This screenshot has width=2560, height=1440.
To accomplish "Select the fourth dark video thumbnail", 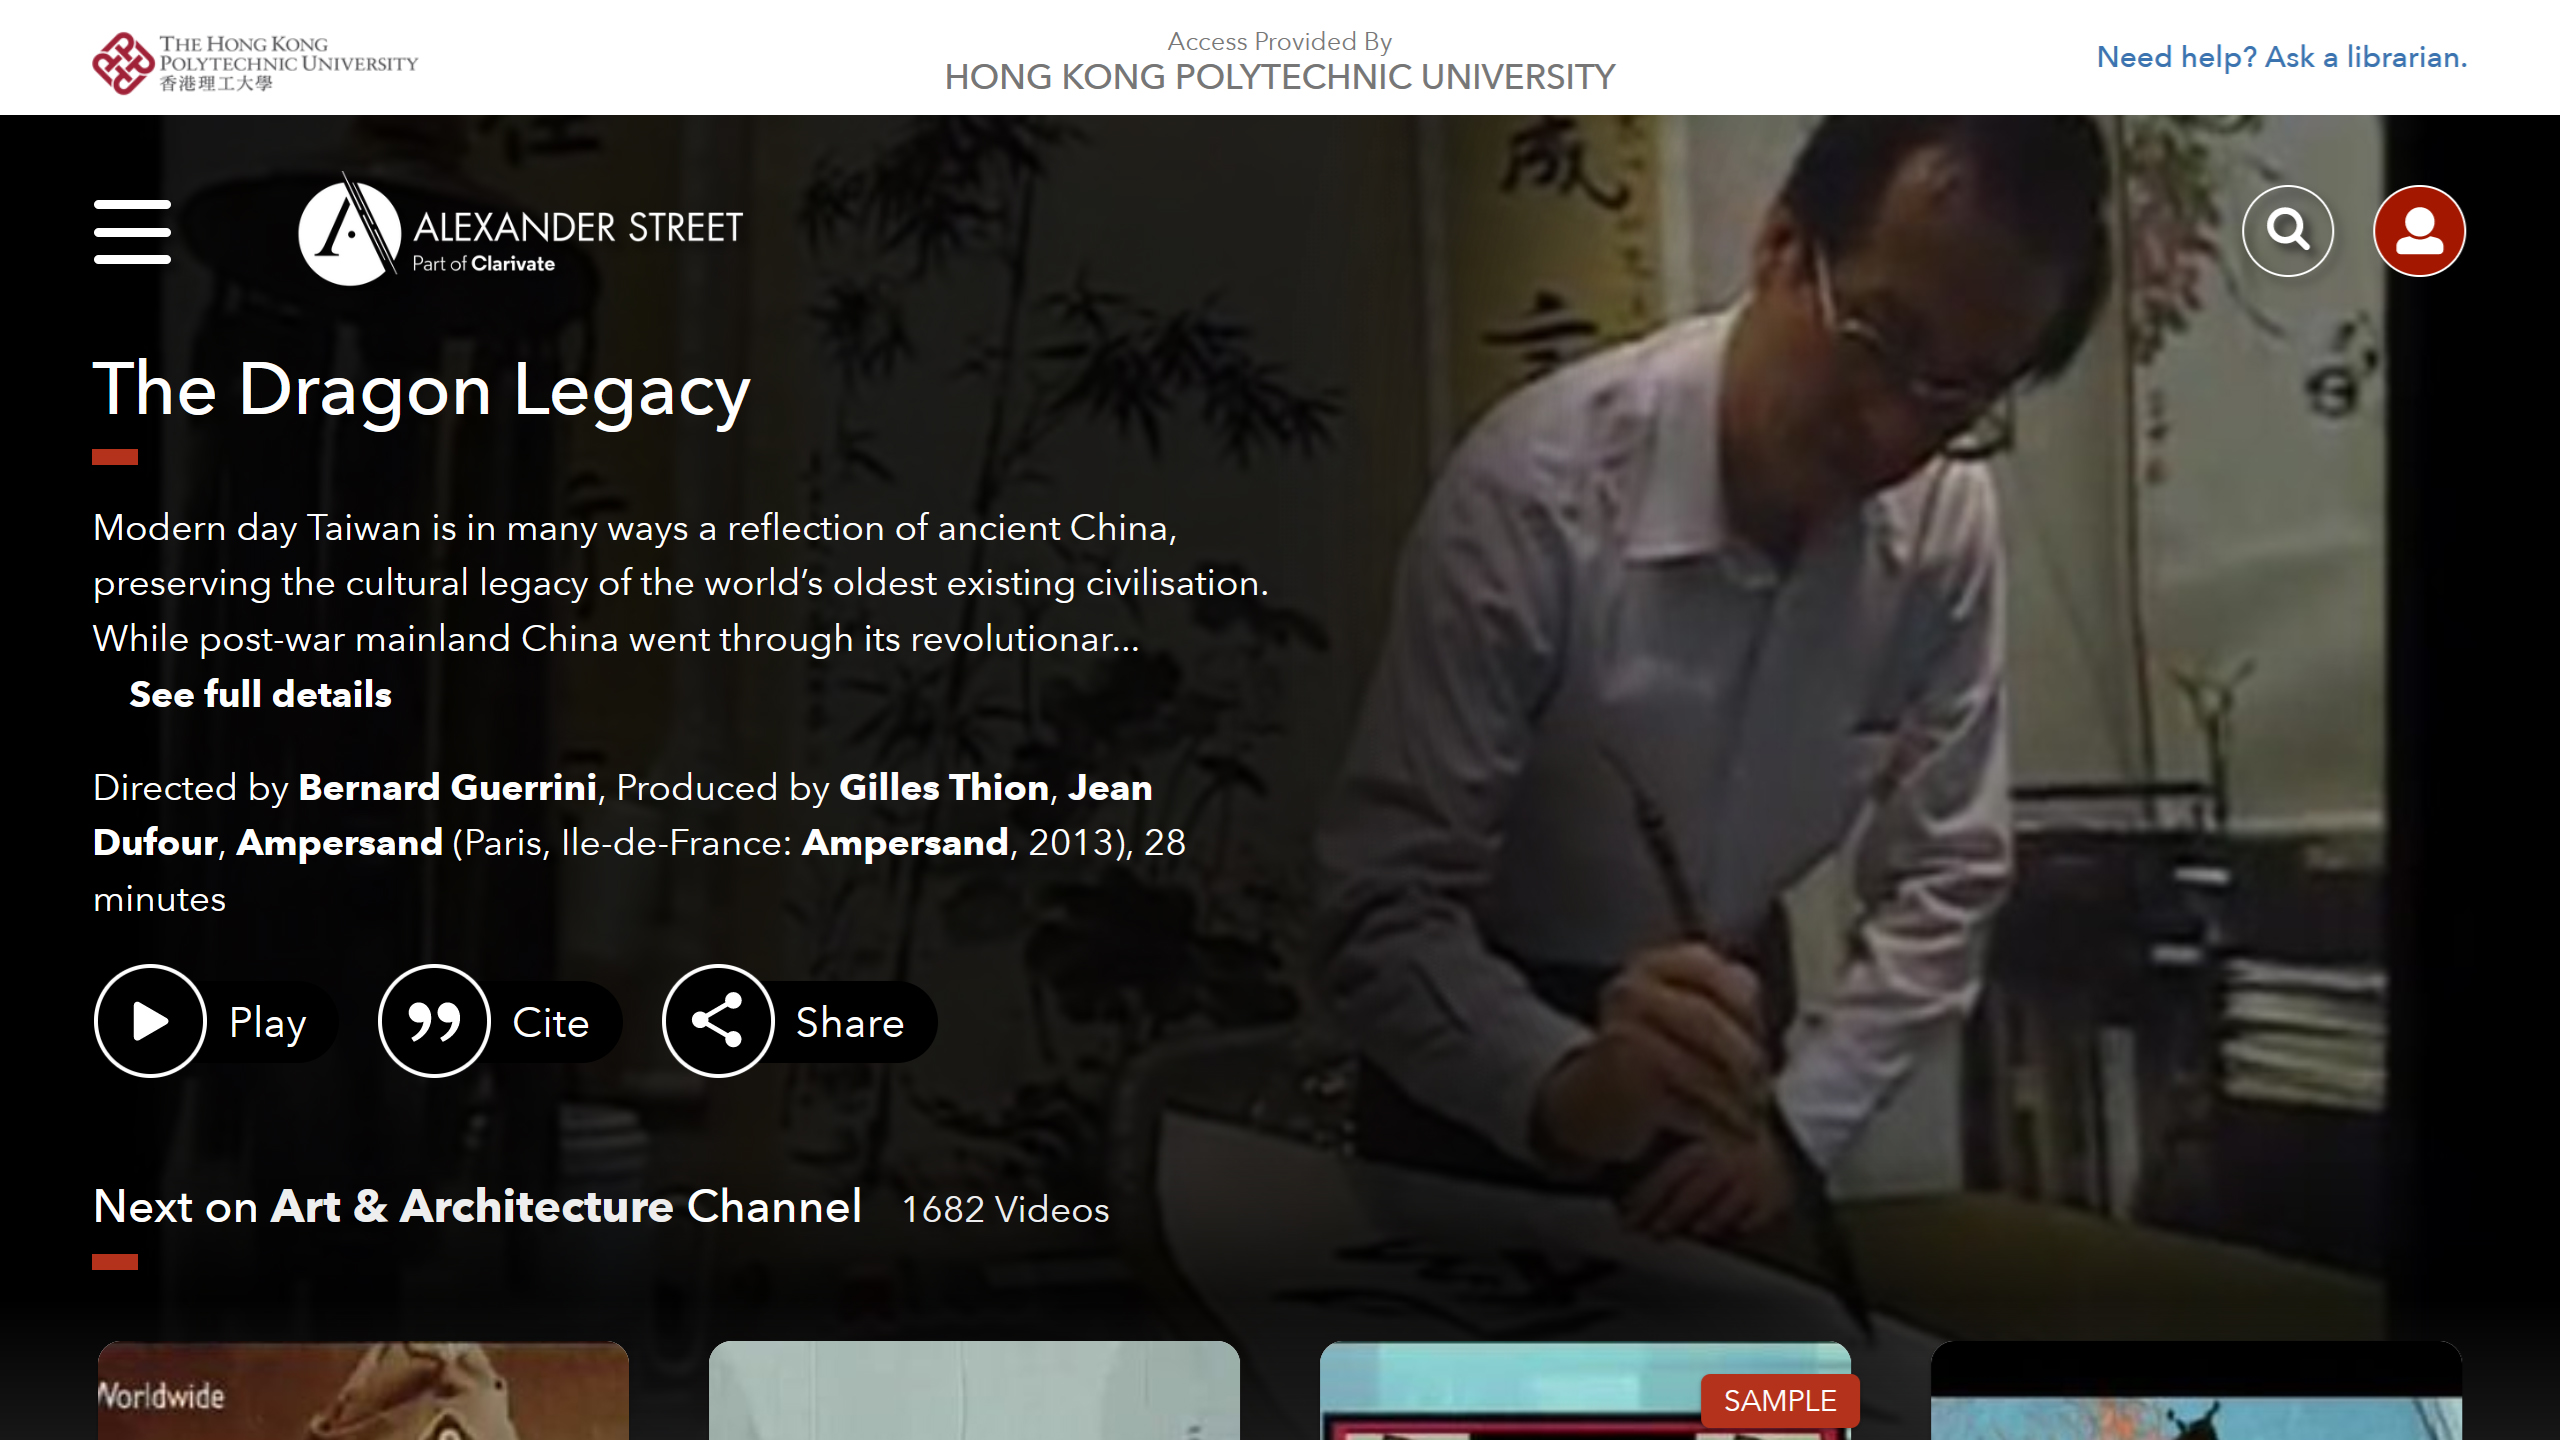I will pyautogui.click(x=2196, y=1391).
